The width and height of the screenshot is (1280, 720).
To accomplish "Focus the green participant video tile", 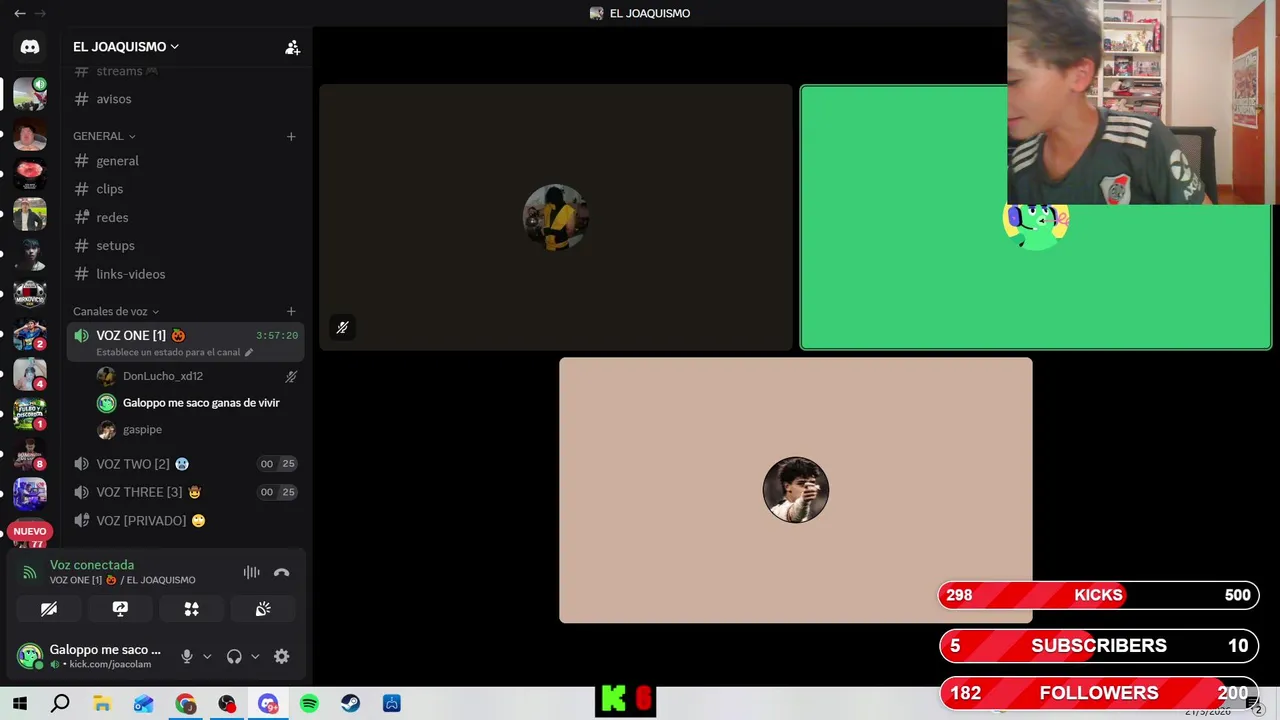I will [x=1035, y=217].
